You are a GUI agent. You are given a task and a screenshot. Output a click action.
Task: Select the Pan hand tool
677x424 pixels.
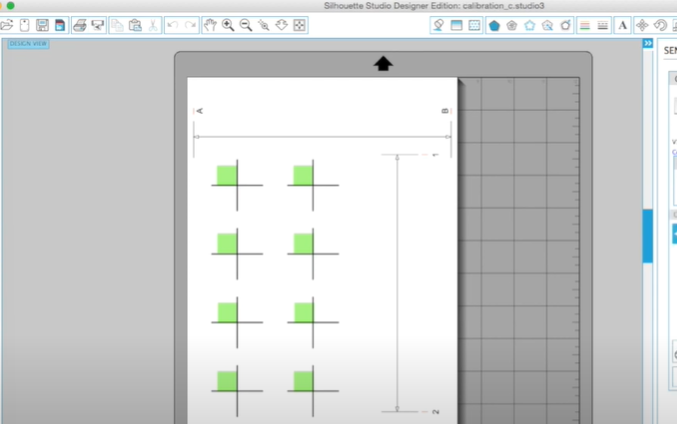(x=210, y=25)
